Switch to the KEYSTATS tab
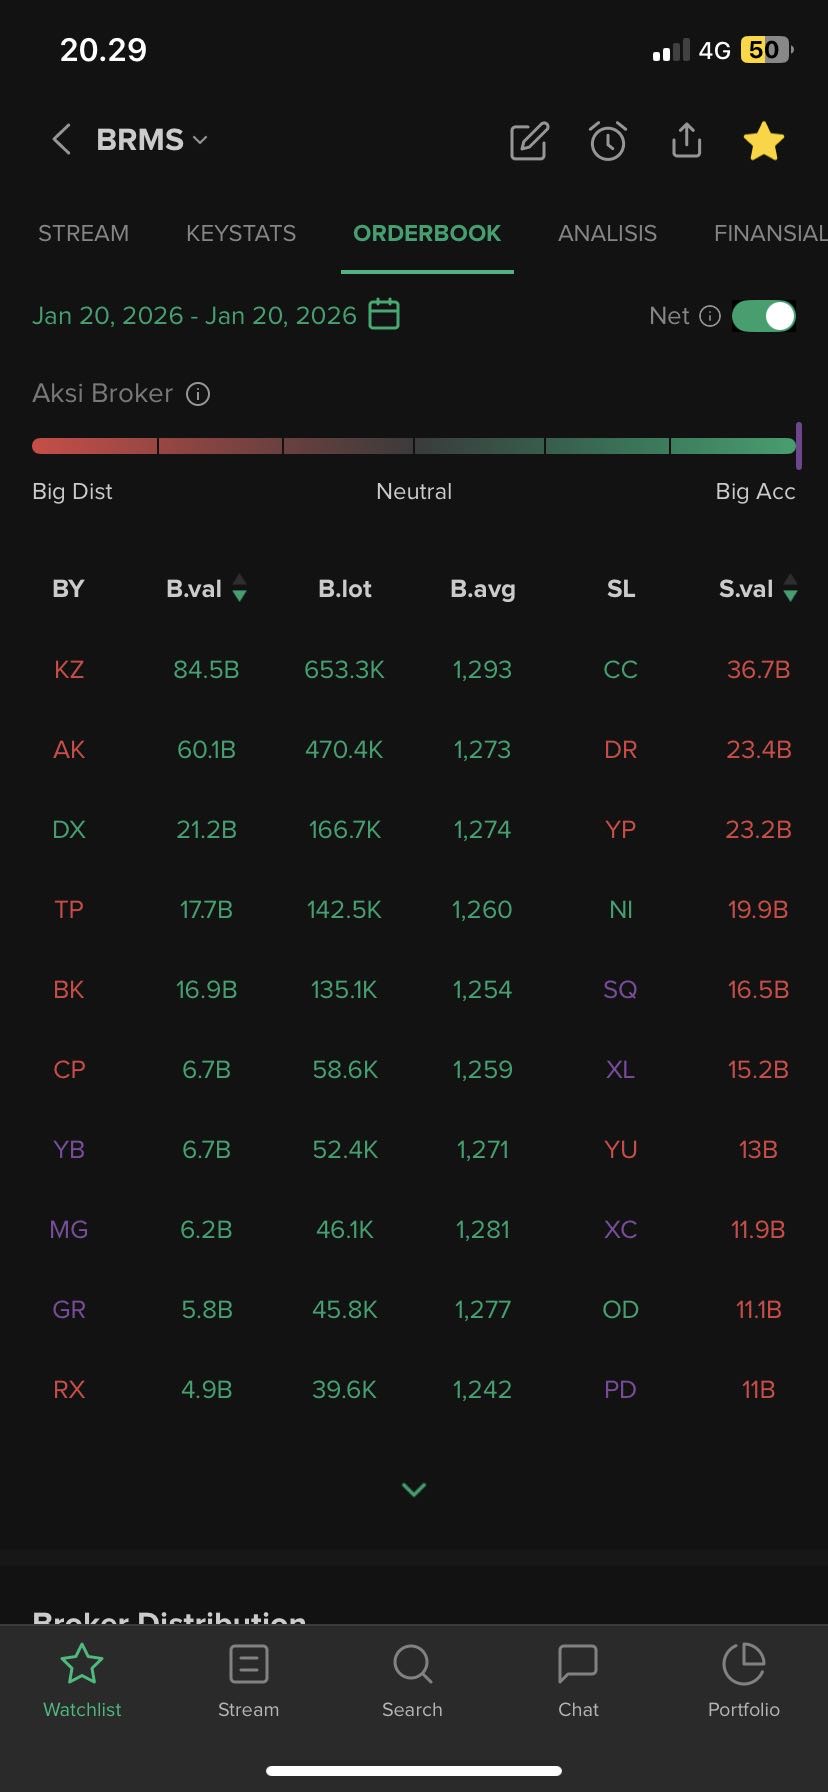Image resolution: width=828 pixels, height=1792 pixels. pyautogui.click(x=241, y=234)
